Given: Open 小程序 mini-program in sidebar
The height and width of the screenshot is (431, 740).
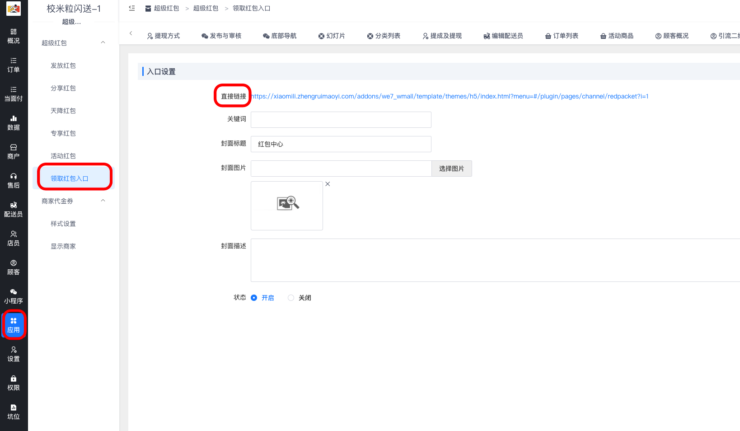Looking at the screenshot, I should tap(13, 295).
